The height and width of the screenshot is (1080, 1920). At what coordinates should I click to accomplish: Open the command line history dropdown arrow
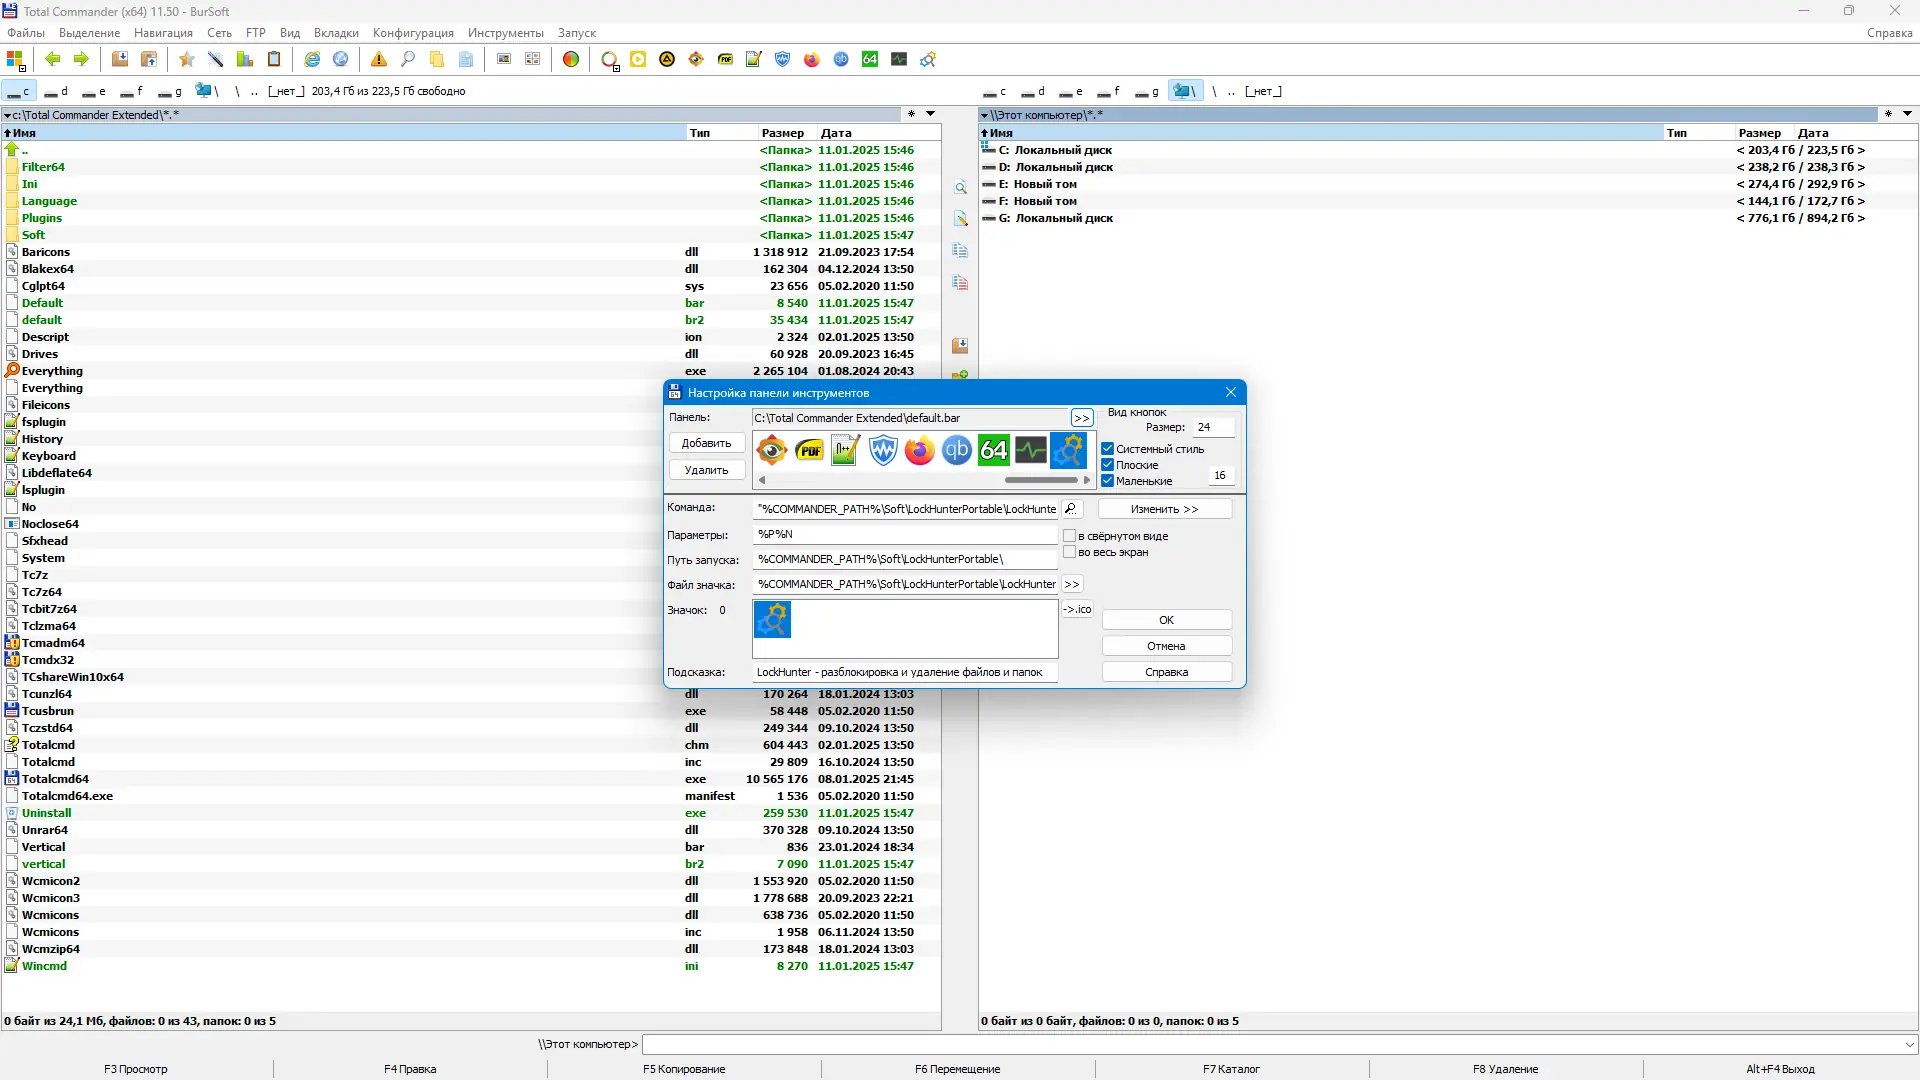(1909, 1044)
